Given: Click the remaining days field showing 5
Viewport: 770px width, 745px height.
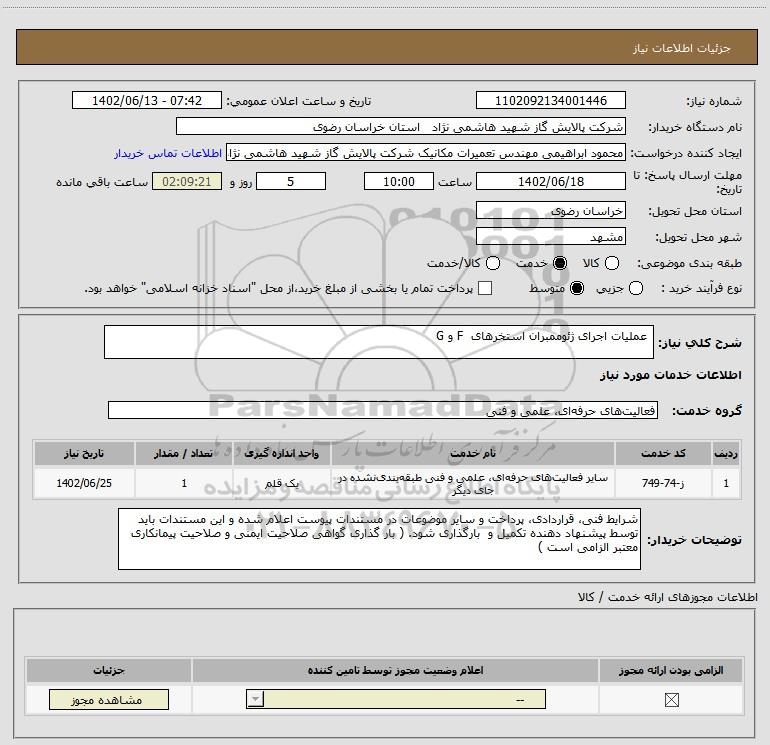Looking at the screenshot, I should point(291,181).
